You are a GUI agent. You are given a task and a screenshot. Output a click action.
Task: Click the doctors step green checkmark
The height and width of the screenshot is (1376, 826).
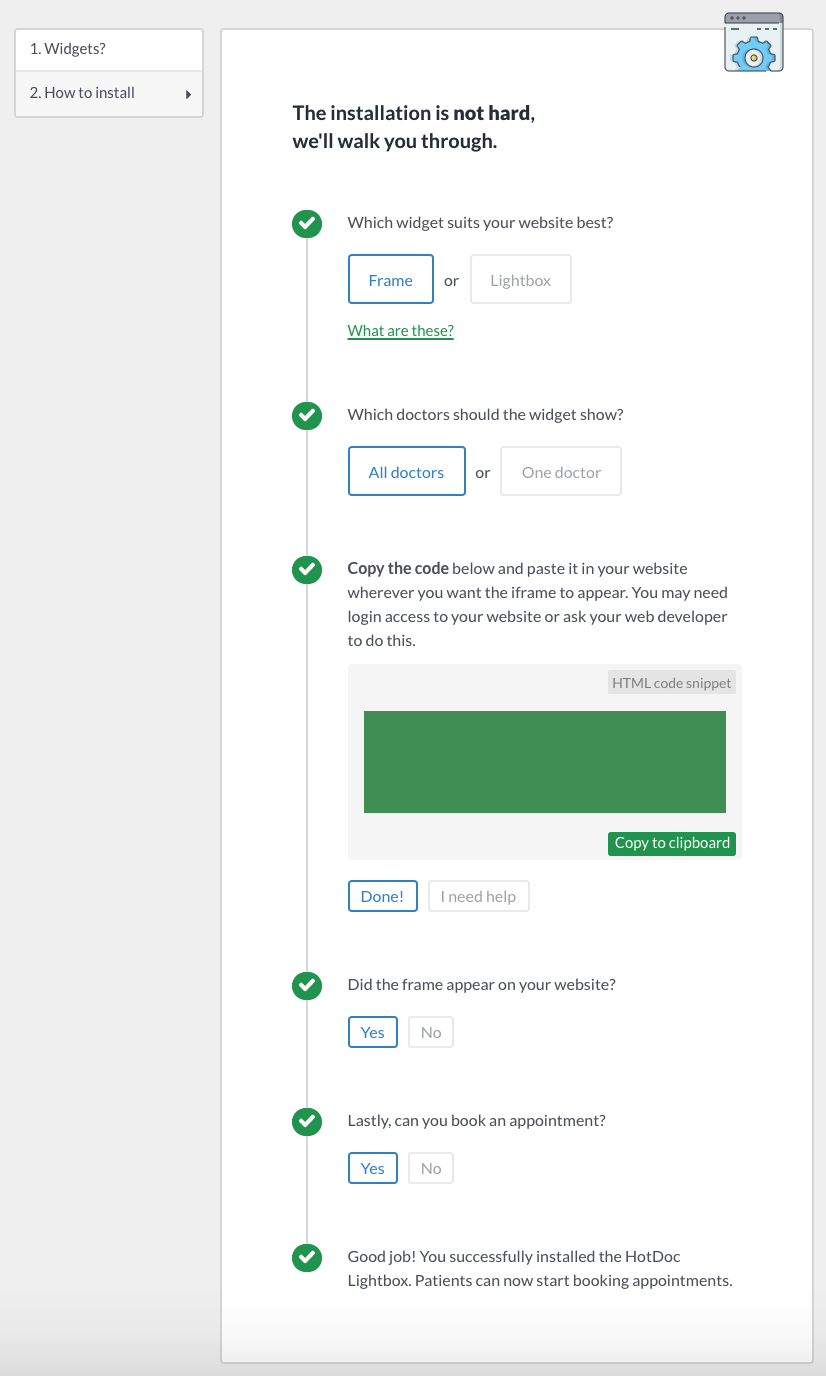coord(307,415)
